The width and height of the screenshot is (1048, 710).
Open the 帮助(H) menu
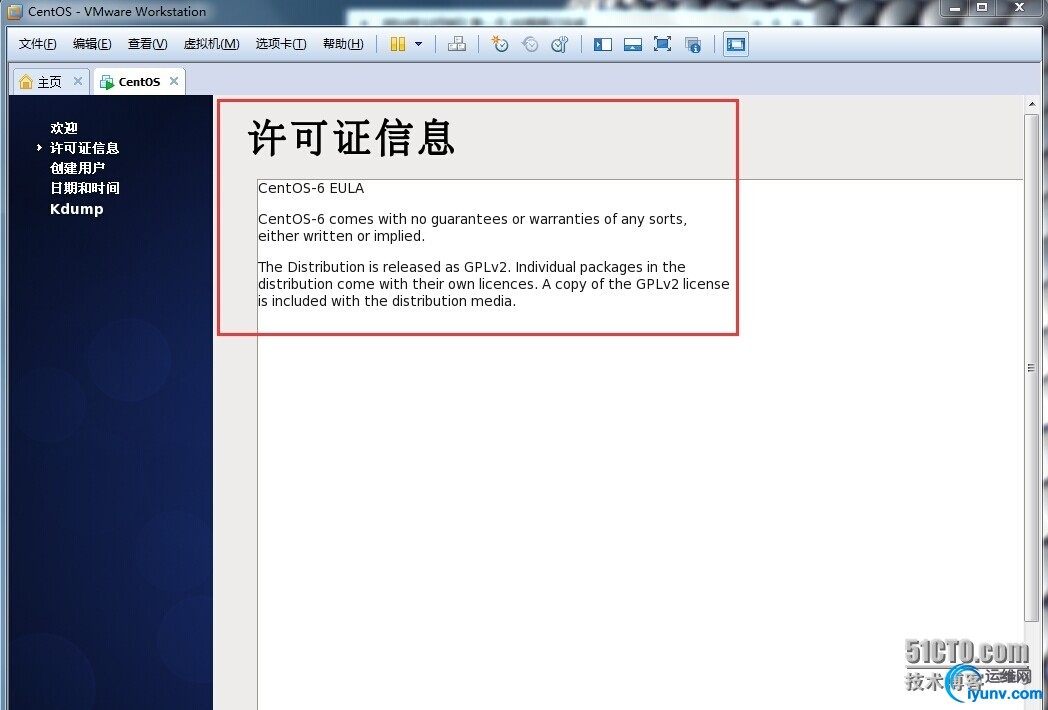343,44
